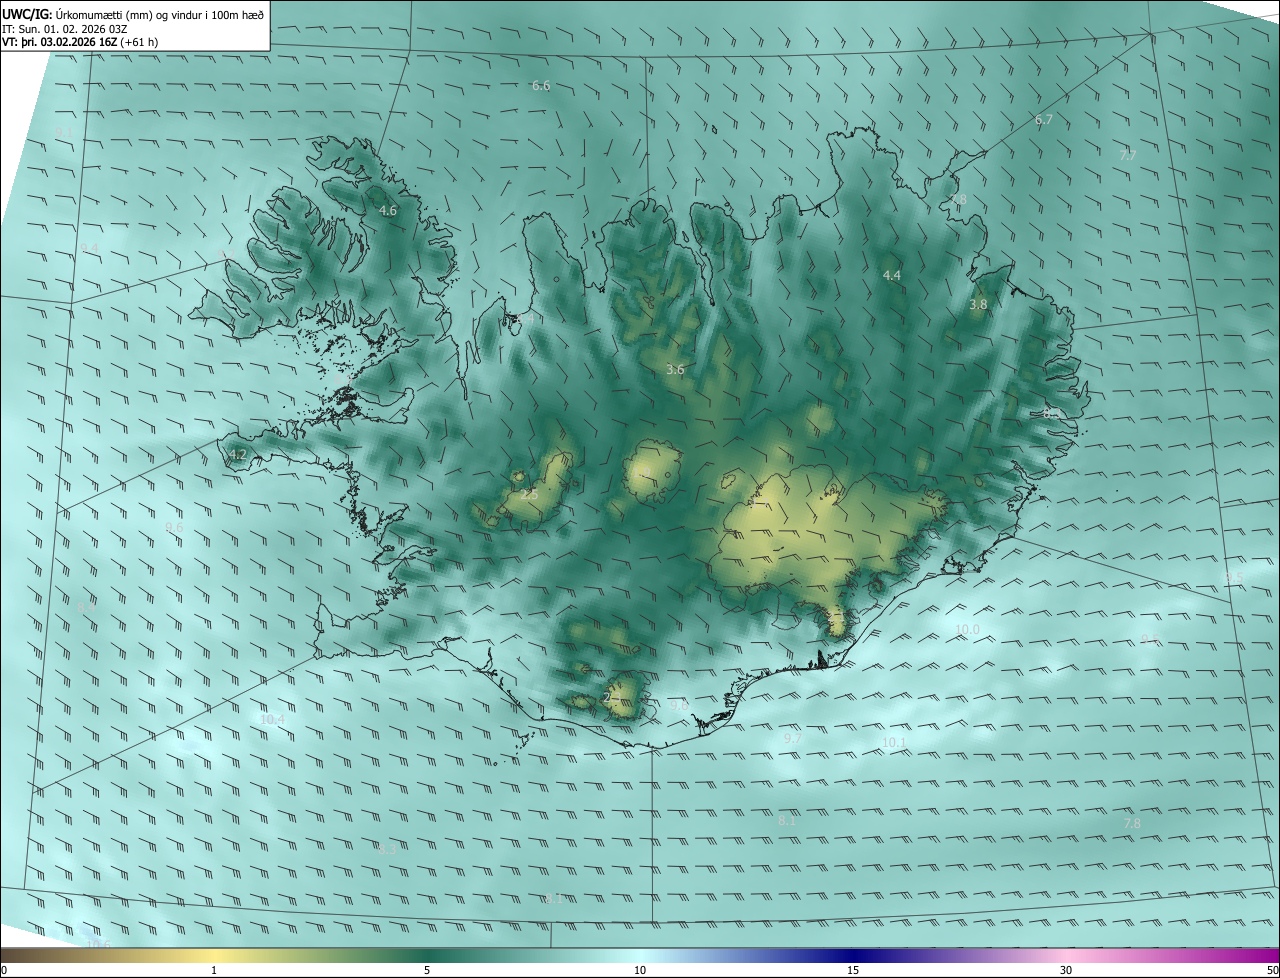Select the colour bar tick label 5
Screen dimensions: 1280x978
coord(427,971)
